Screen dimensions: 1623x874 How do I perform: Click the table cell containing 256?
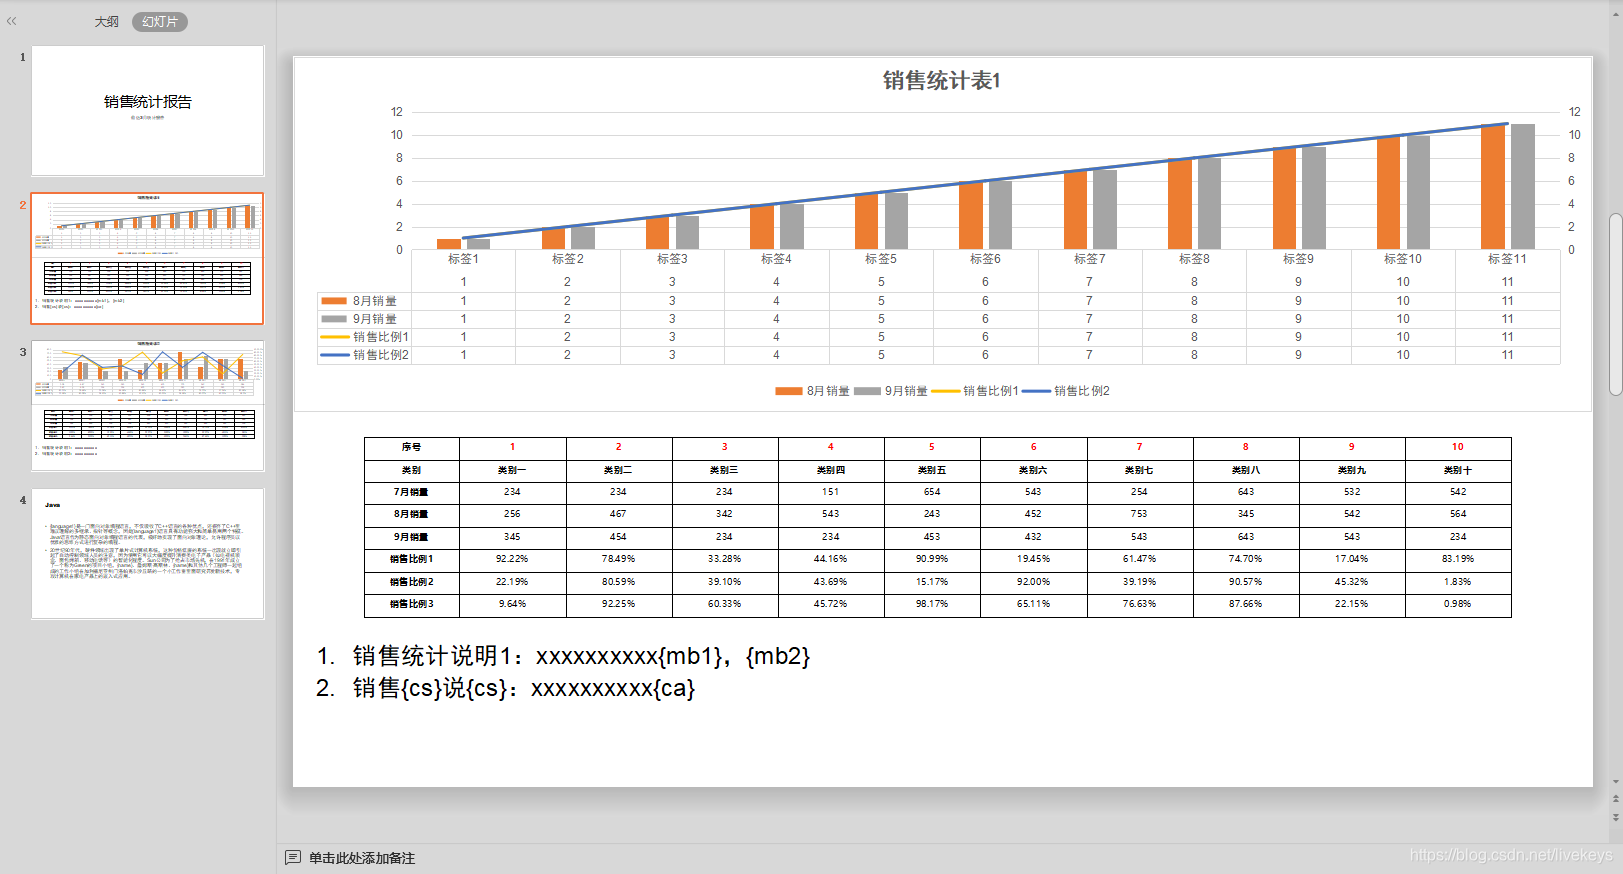tap(512, 514)
